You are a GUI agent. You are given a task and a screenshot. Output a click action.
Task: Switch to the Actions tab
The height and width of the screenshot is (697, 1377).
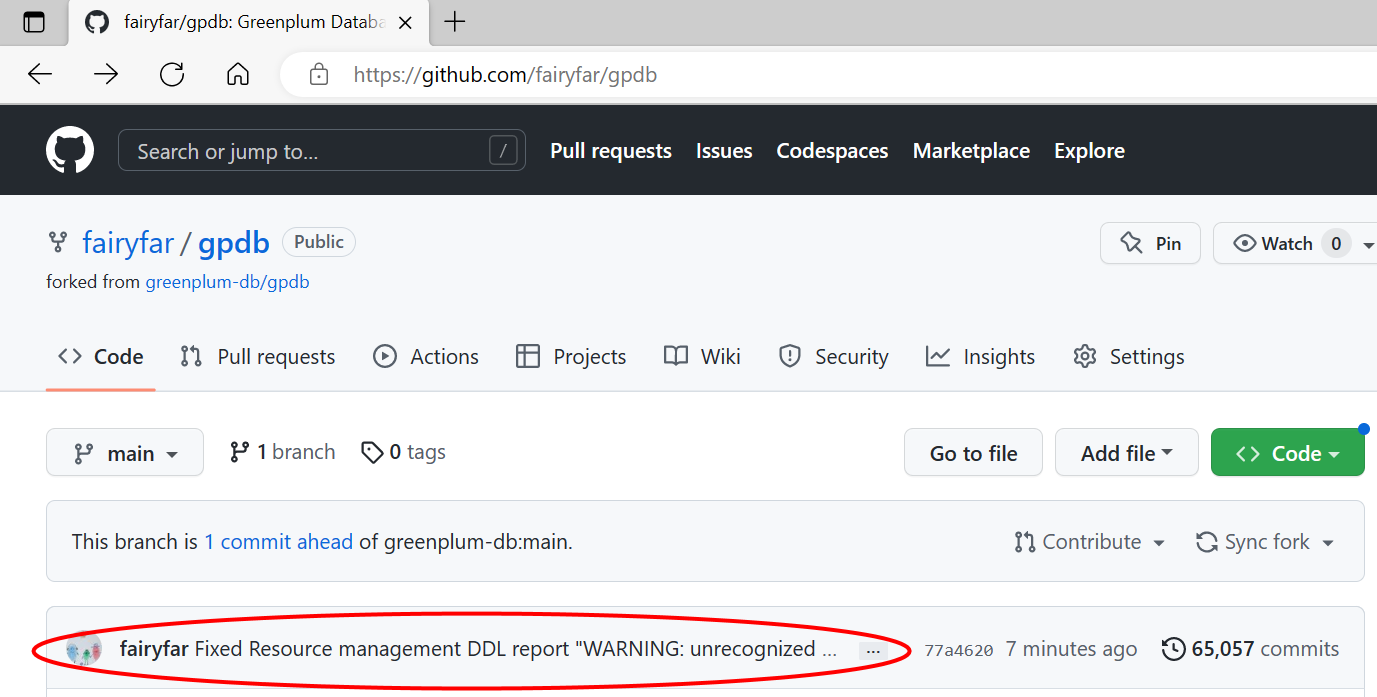pos(426,357)
